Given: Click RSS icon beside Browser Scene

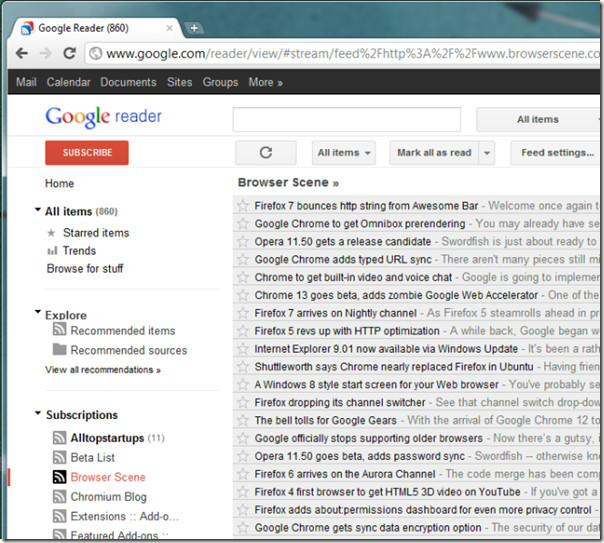Looking at the screenshot, I should pos(59,477).
